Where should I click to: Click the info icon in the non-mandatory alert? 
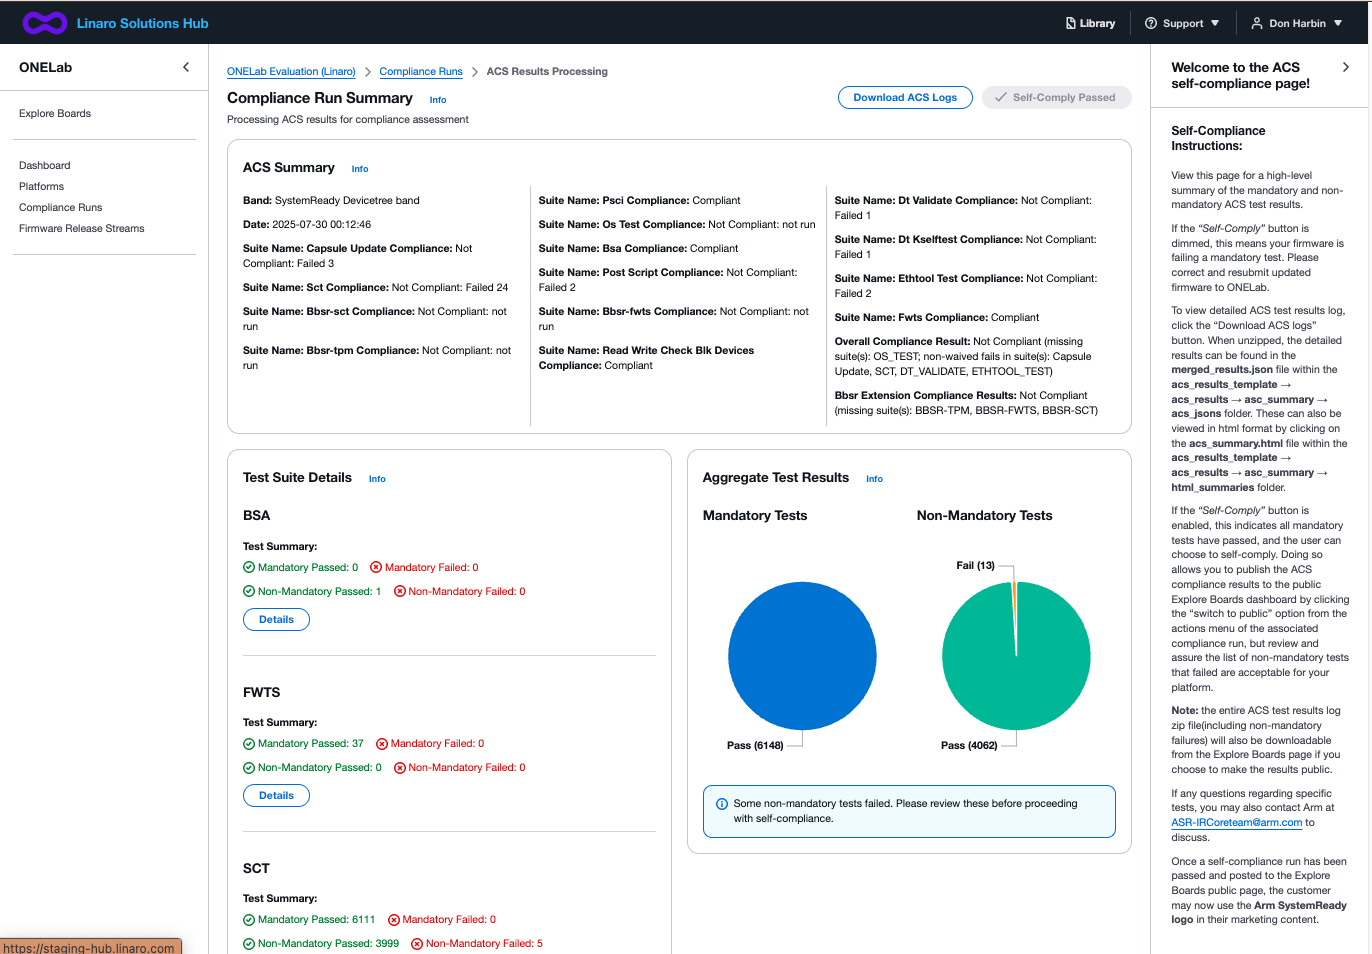click(722, 804)
